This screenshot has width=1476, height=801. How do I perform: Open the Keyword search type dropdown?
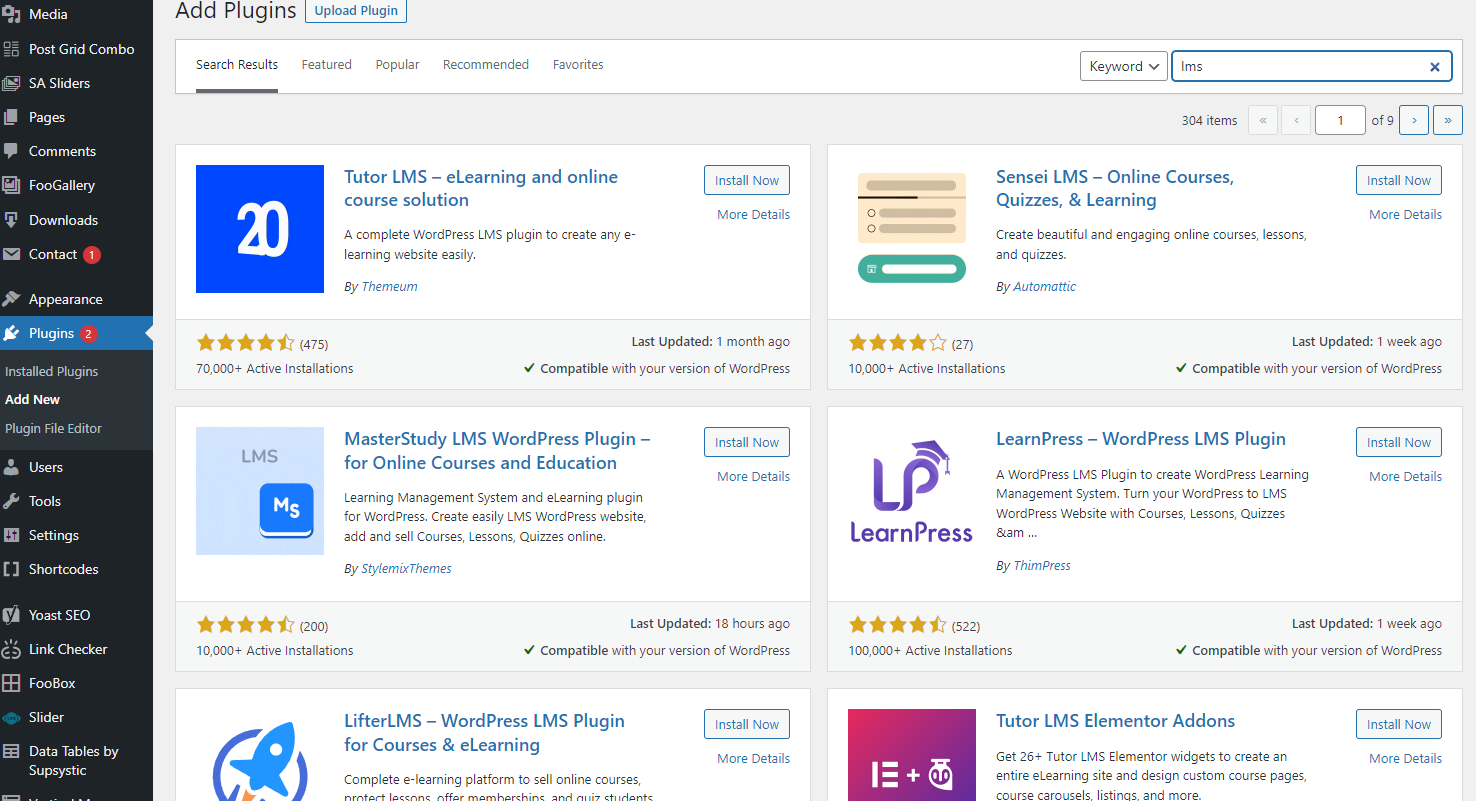1124,66
